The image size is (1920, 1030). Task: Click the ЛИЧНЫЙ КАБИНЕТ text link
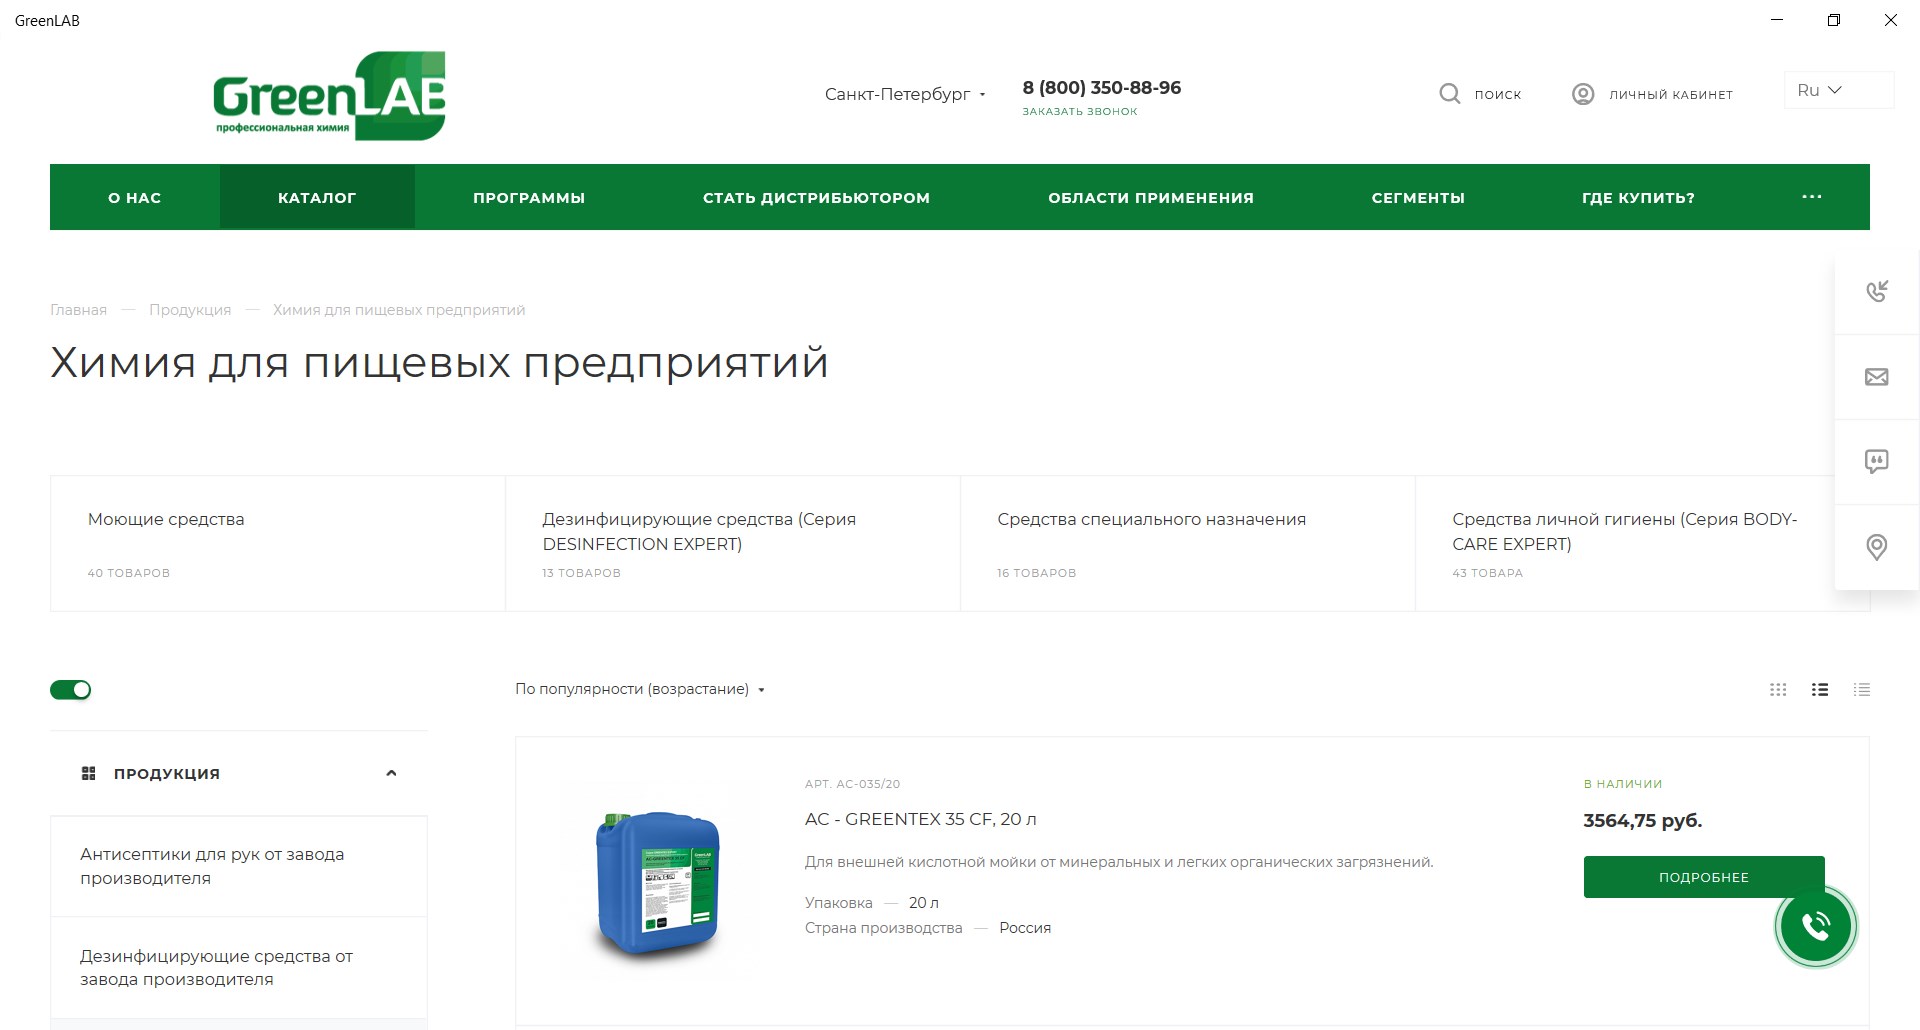tap(1671, 94)
